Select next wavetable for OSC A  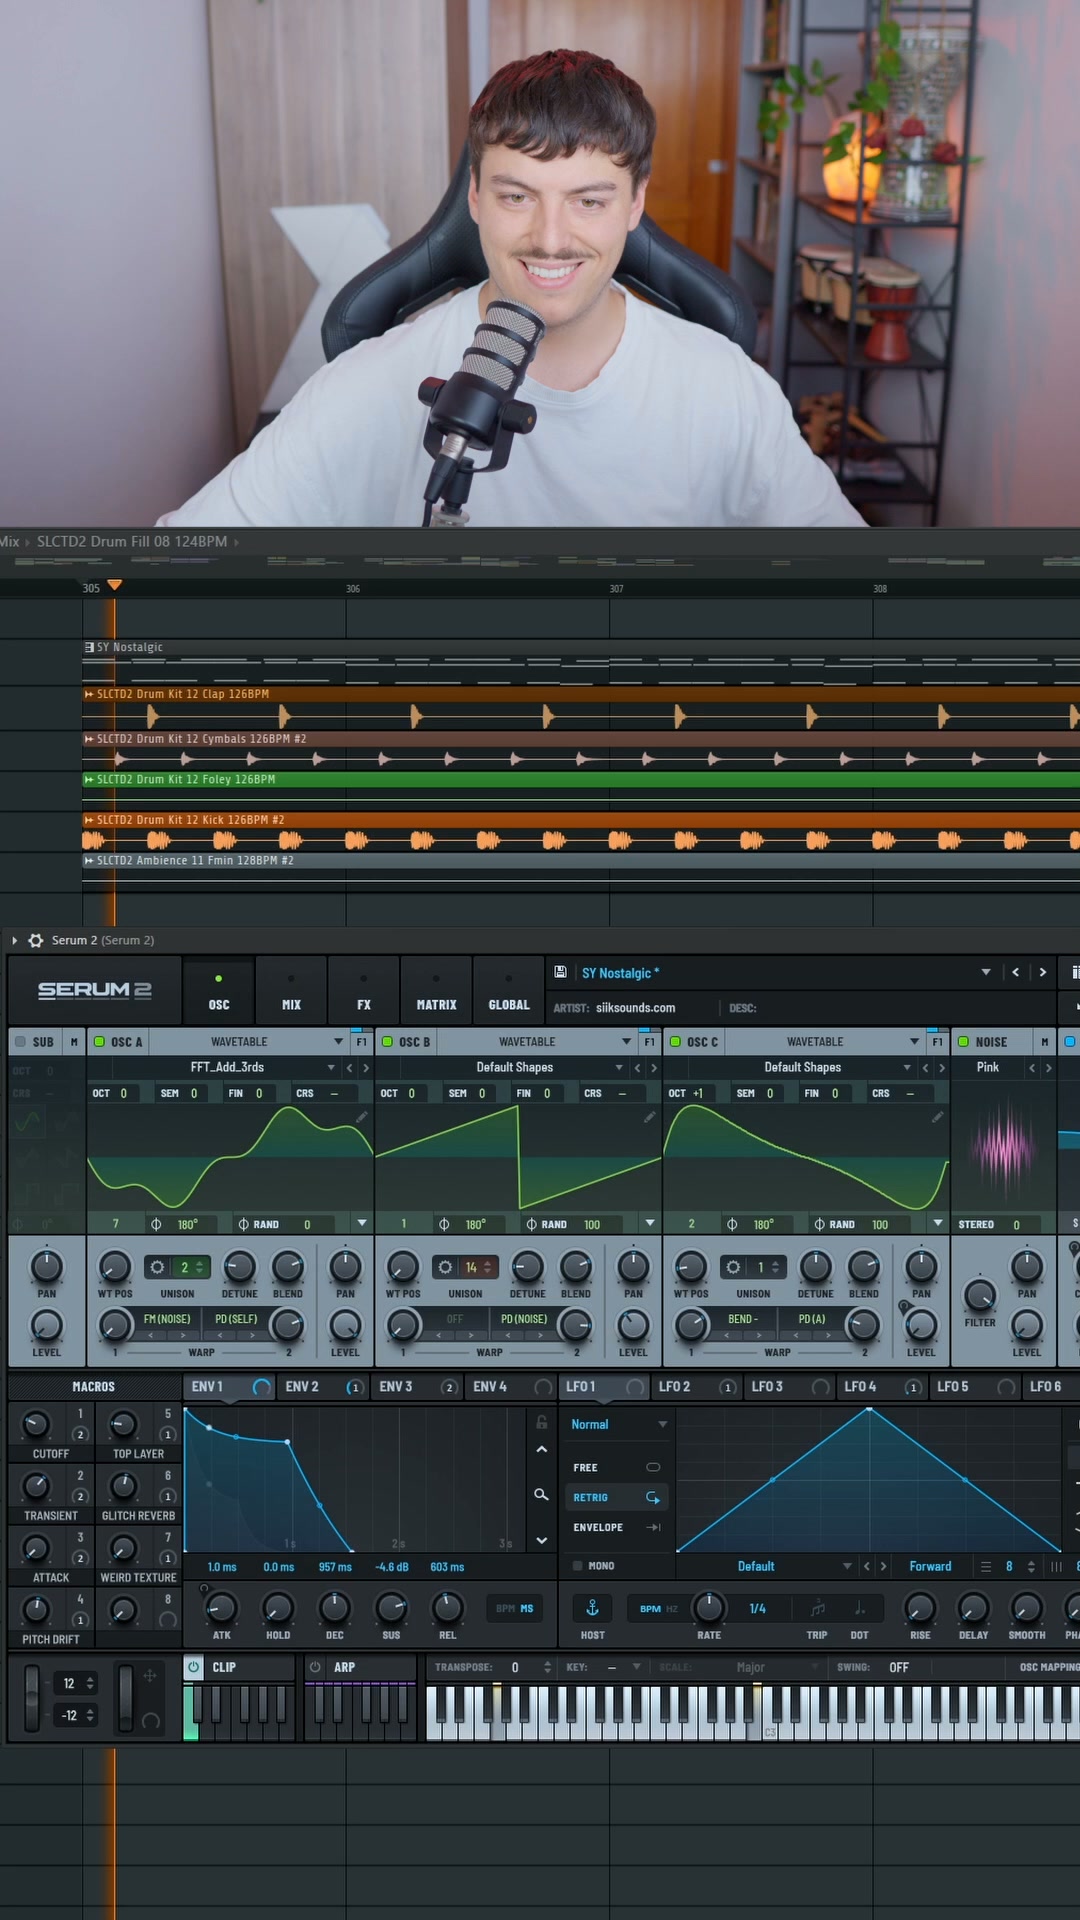(x=366, y=1067)
